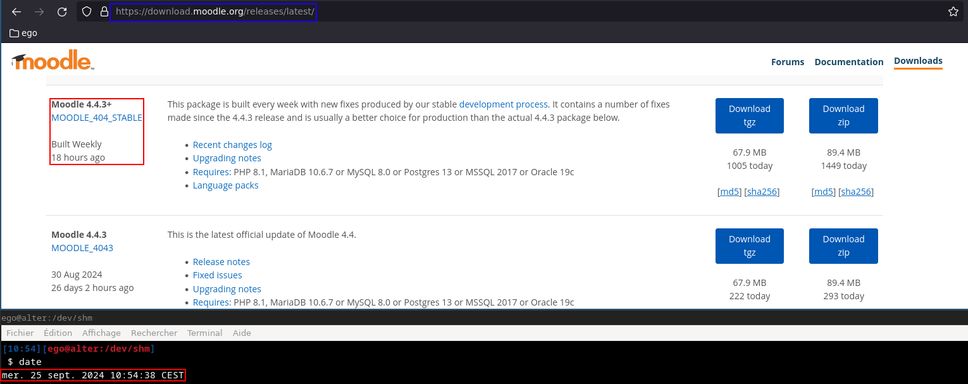Download Moodle 4.4.3 tgz package
968x384 pixels.
tap(749, 246)
